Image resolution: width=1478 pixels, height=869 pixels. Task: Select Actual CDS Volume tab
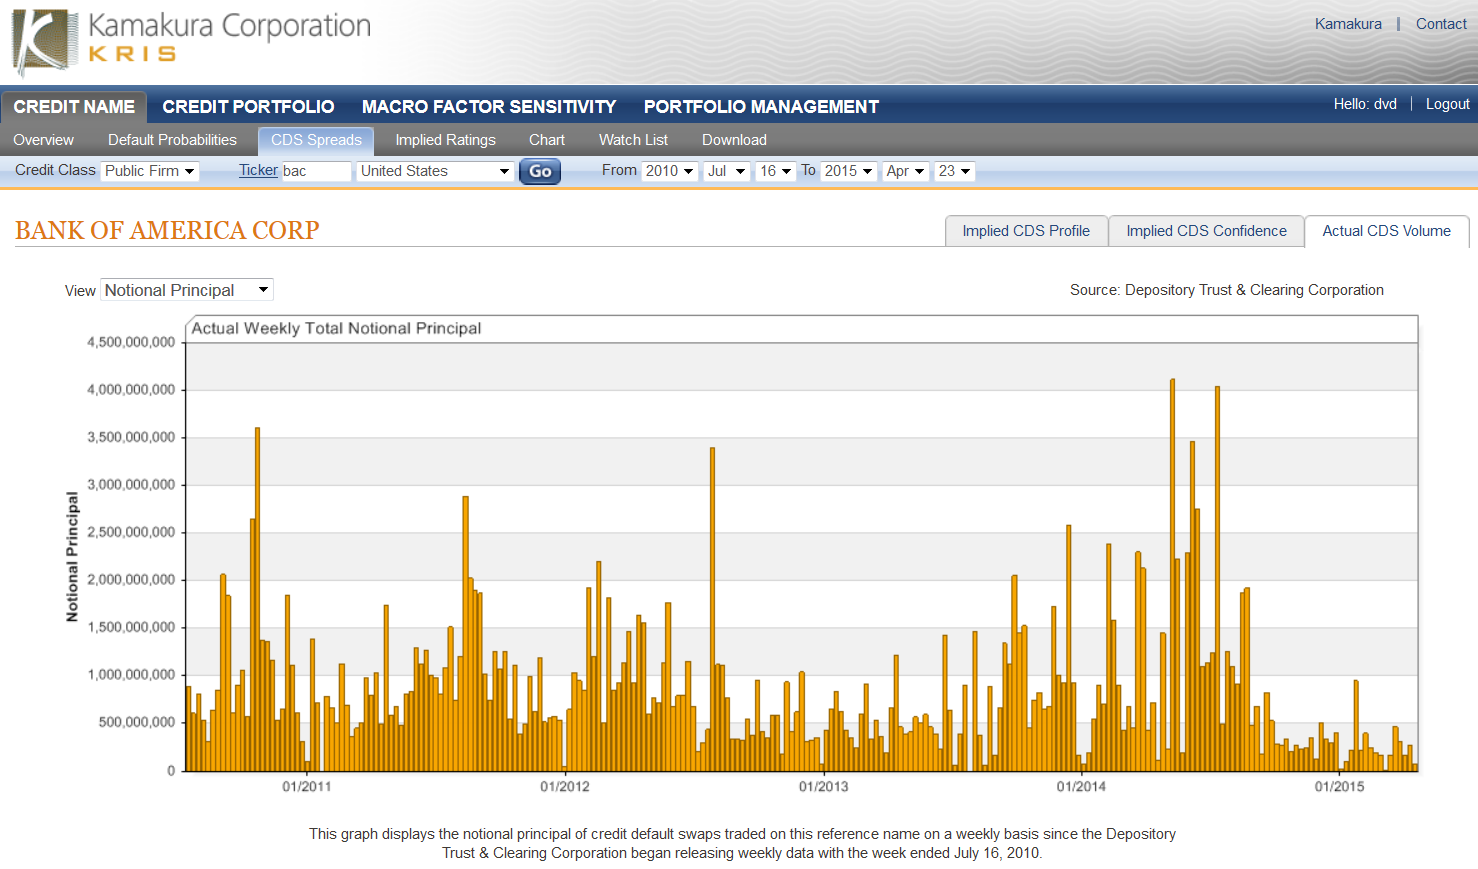(1386, 231)
